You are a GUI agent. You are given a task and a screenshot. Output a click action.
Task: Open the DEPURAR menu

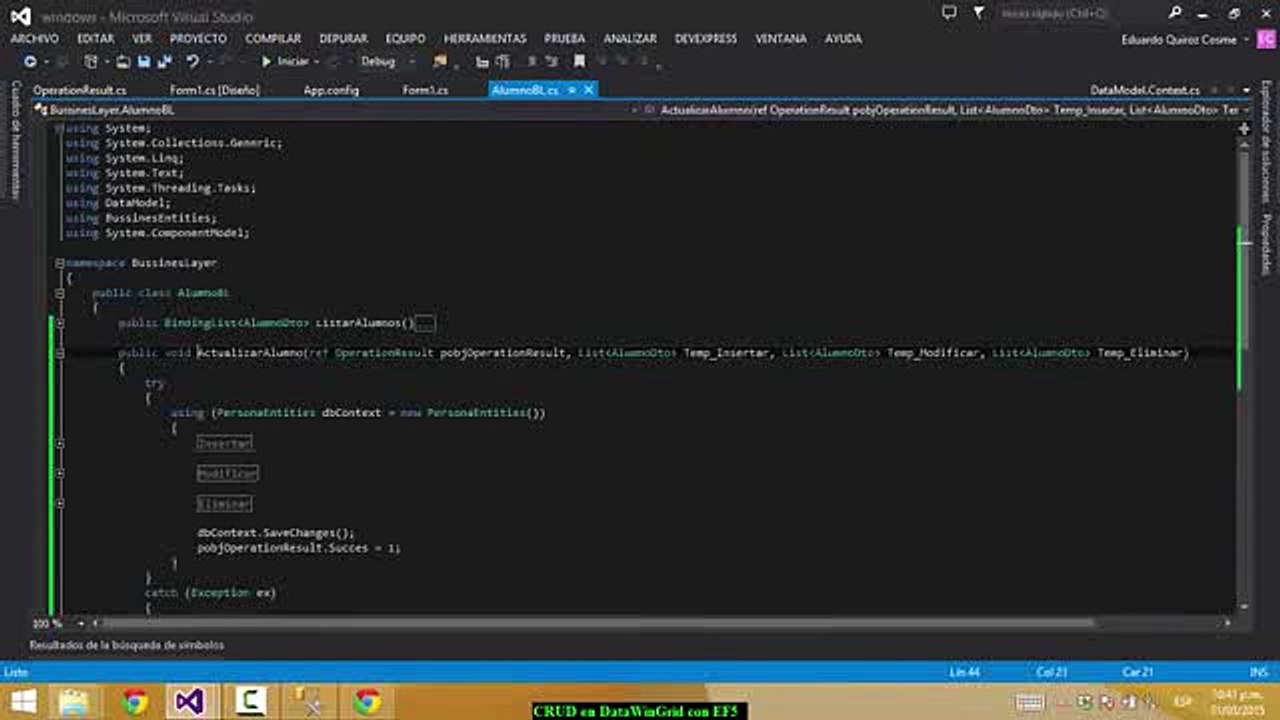point(343,39)
